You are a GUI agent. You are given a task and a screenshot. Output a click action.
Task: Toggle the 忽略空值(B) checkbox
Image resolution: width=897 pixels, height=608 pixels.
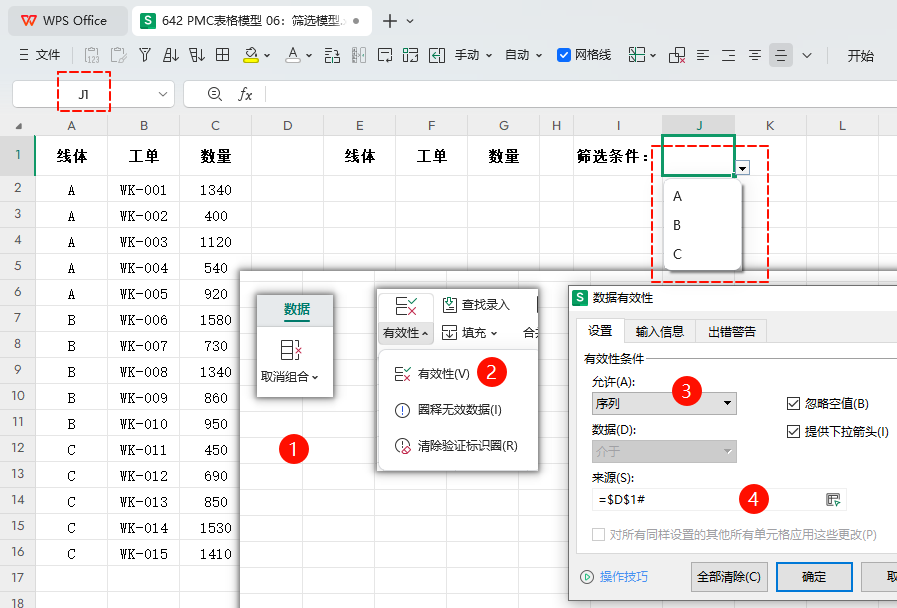click(793, 404)
